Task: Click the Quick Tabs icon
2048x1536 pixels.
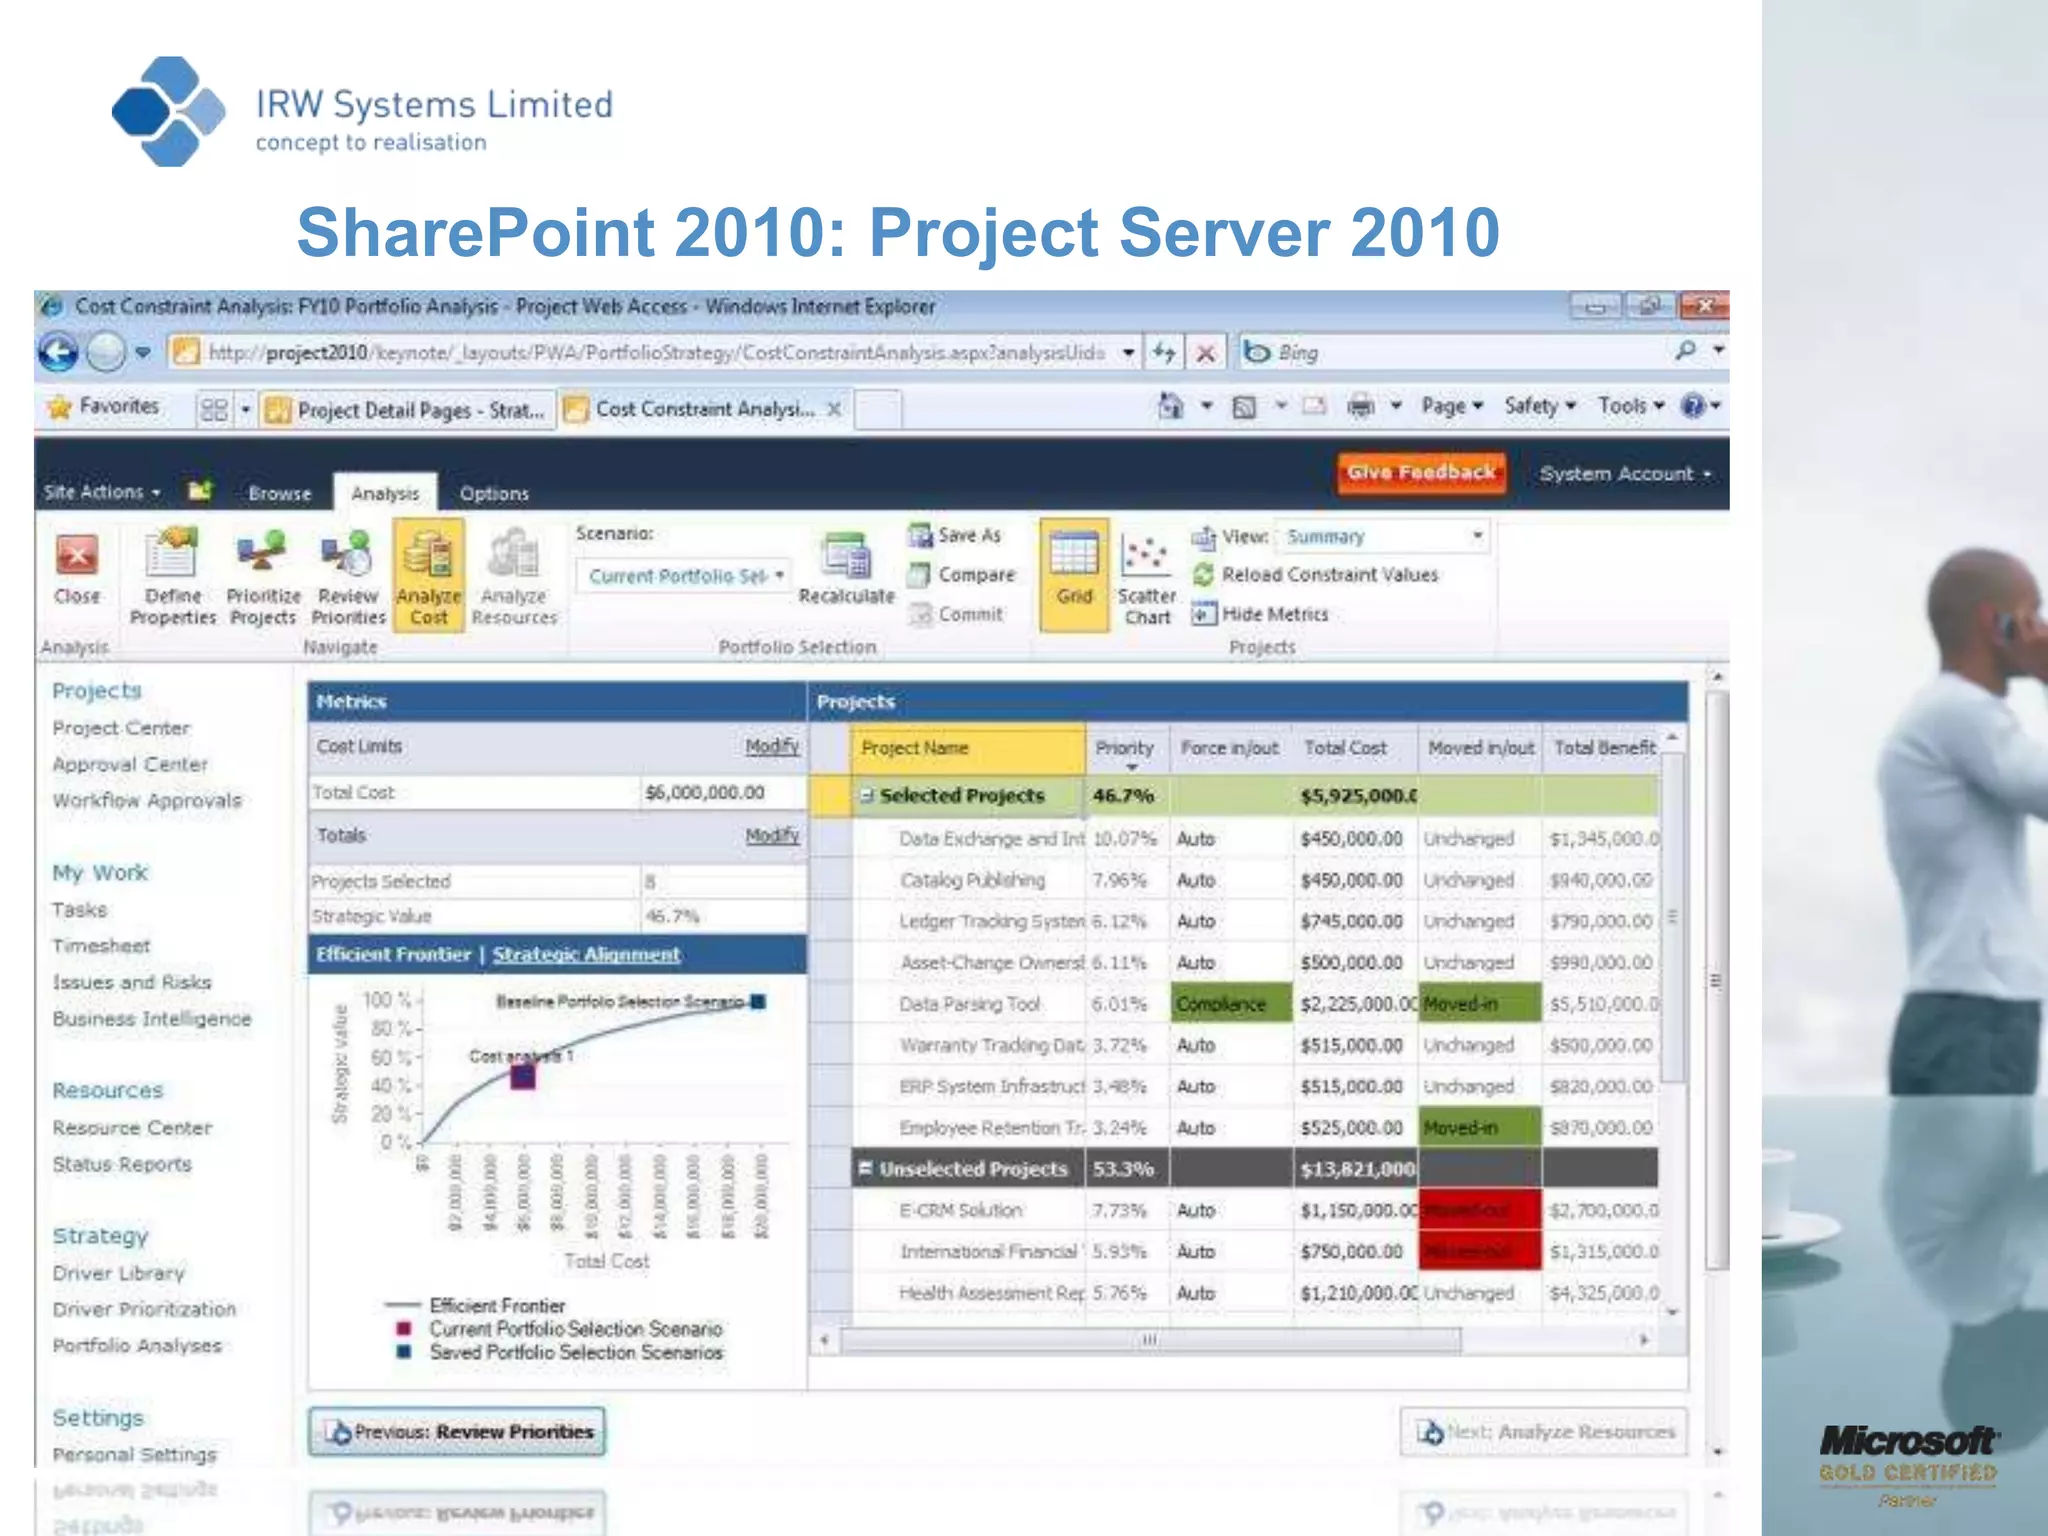Action: click(x=214, y=409)
